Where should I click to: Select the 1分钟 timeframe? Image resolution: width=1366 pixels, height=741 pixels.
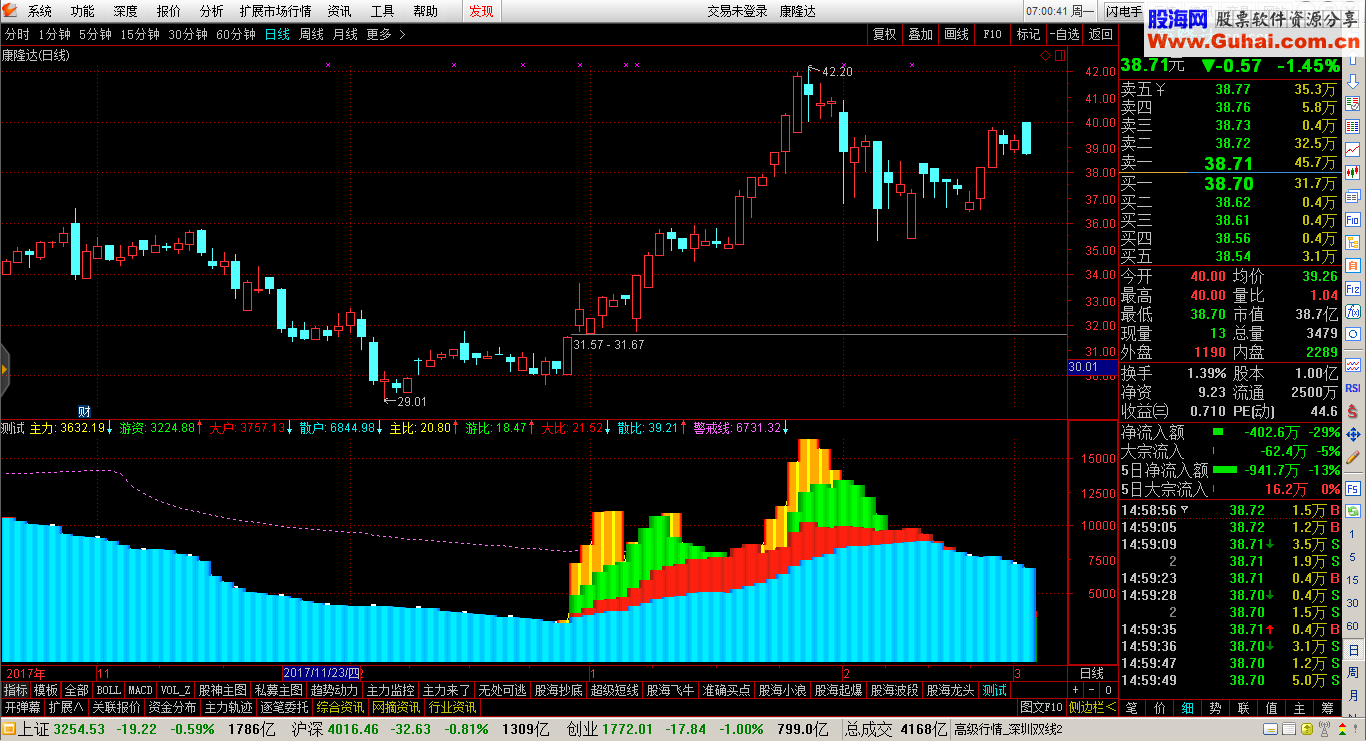click(x=55, y=34)
